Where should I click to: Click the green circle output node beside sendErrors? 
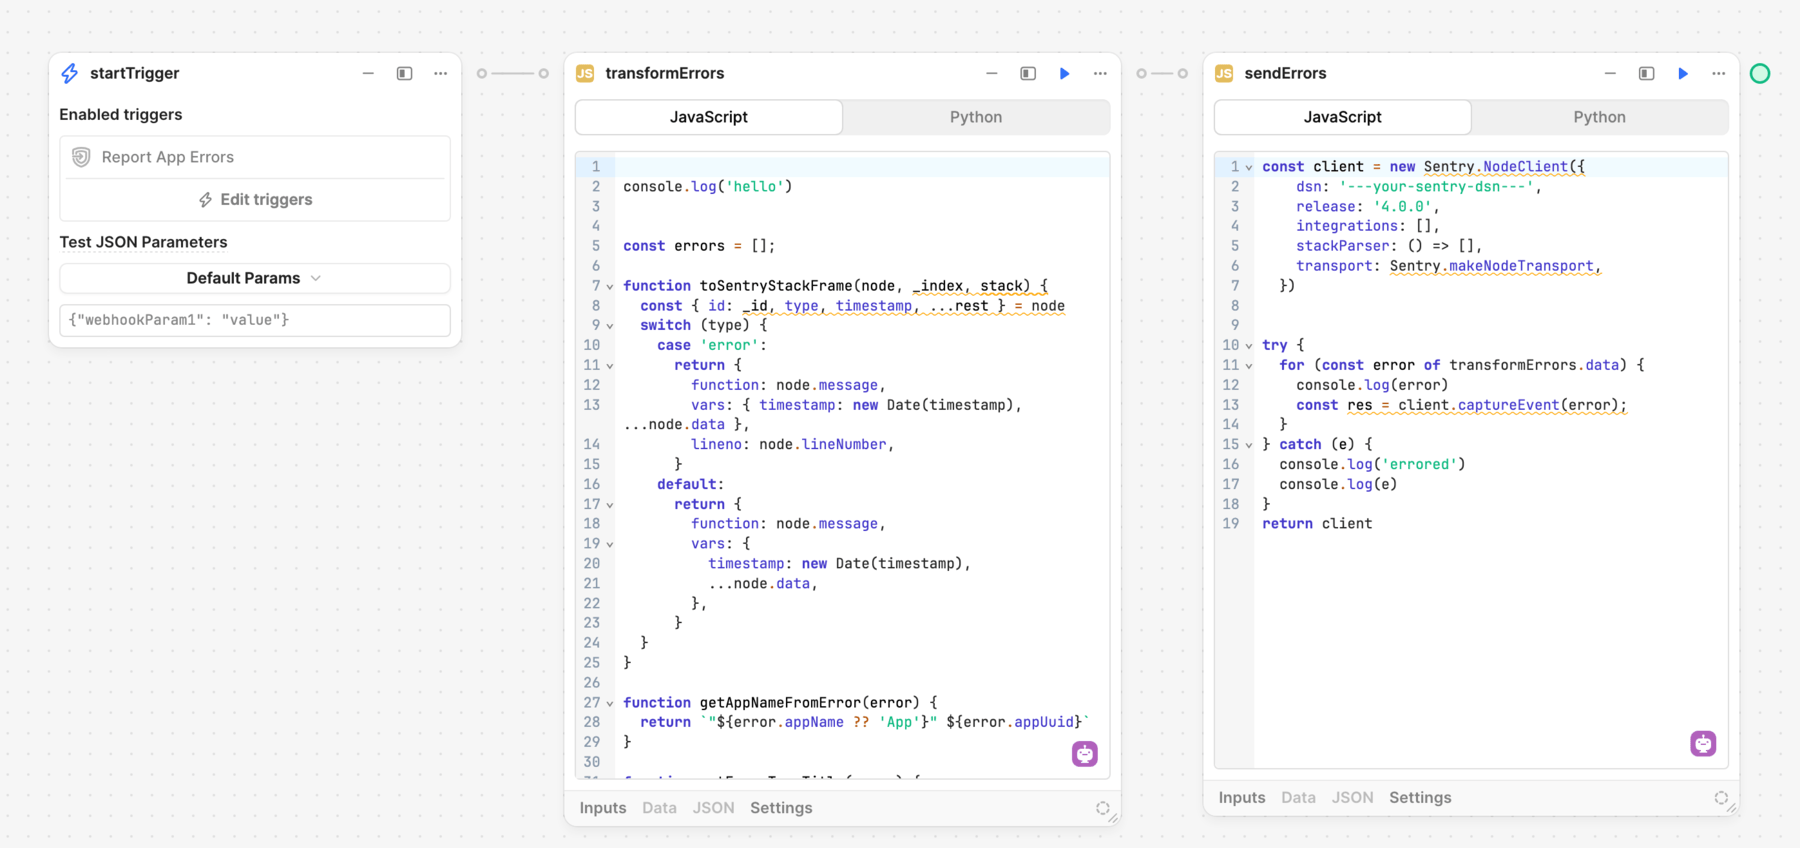[1760, 73]
